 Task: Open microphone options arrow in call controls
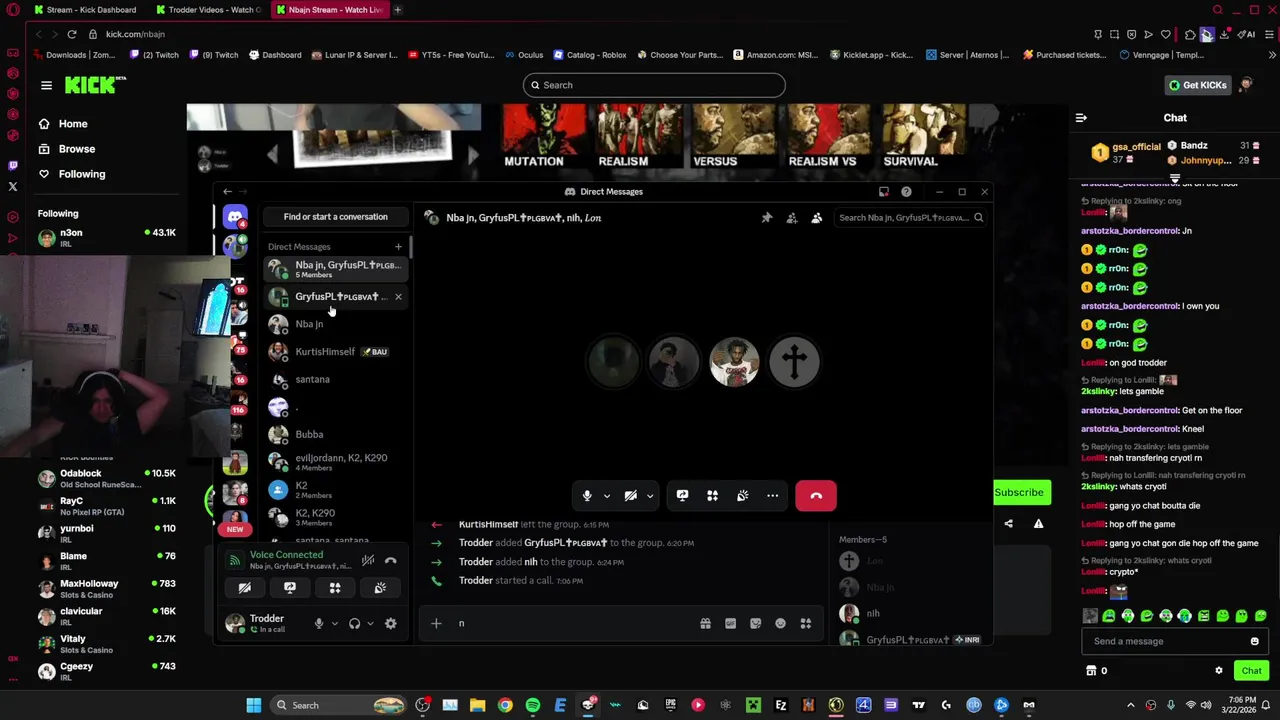(606, 496)
